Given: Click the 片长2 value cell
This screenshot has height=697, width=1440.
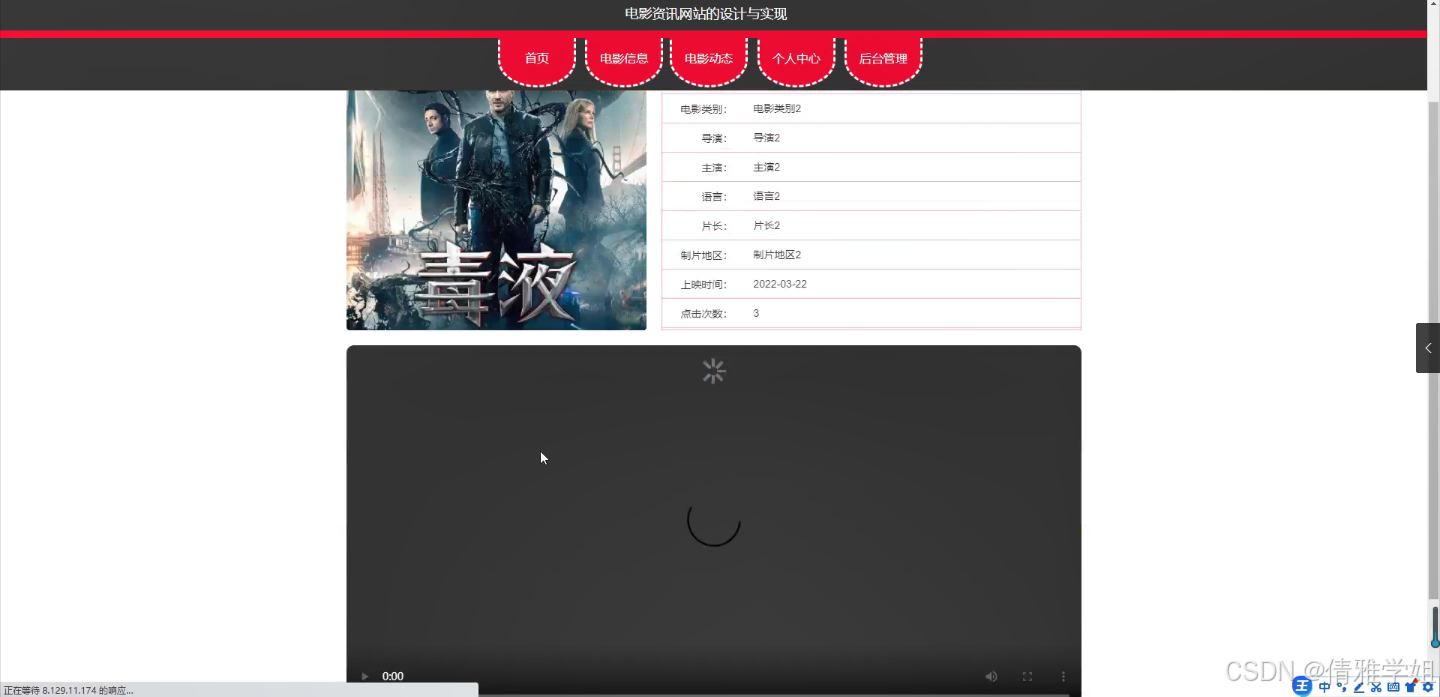Looking at the screenshot, I should [x=766, y=226].
